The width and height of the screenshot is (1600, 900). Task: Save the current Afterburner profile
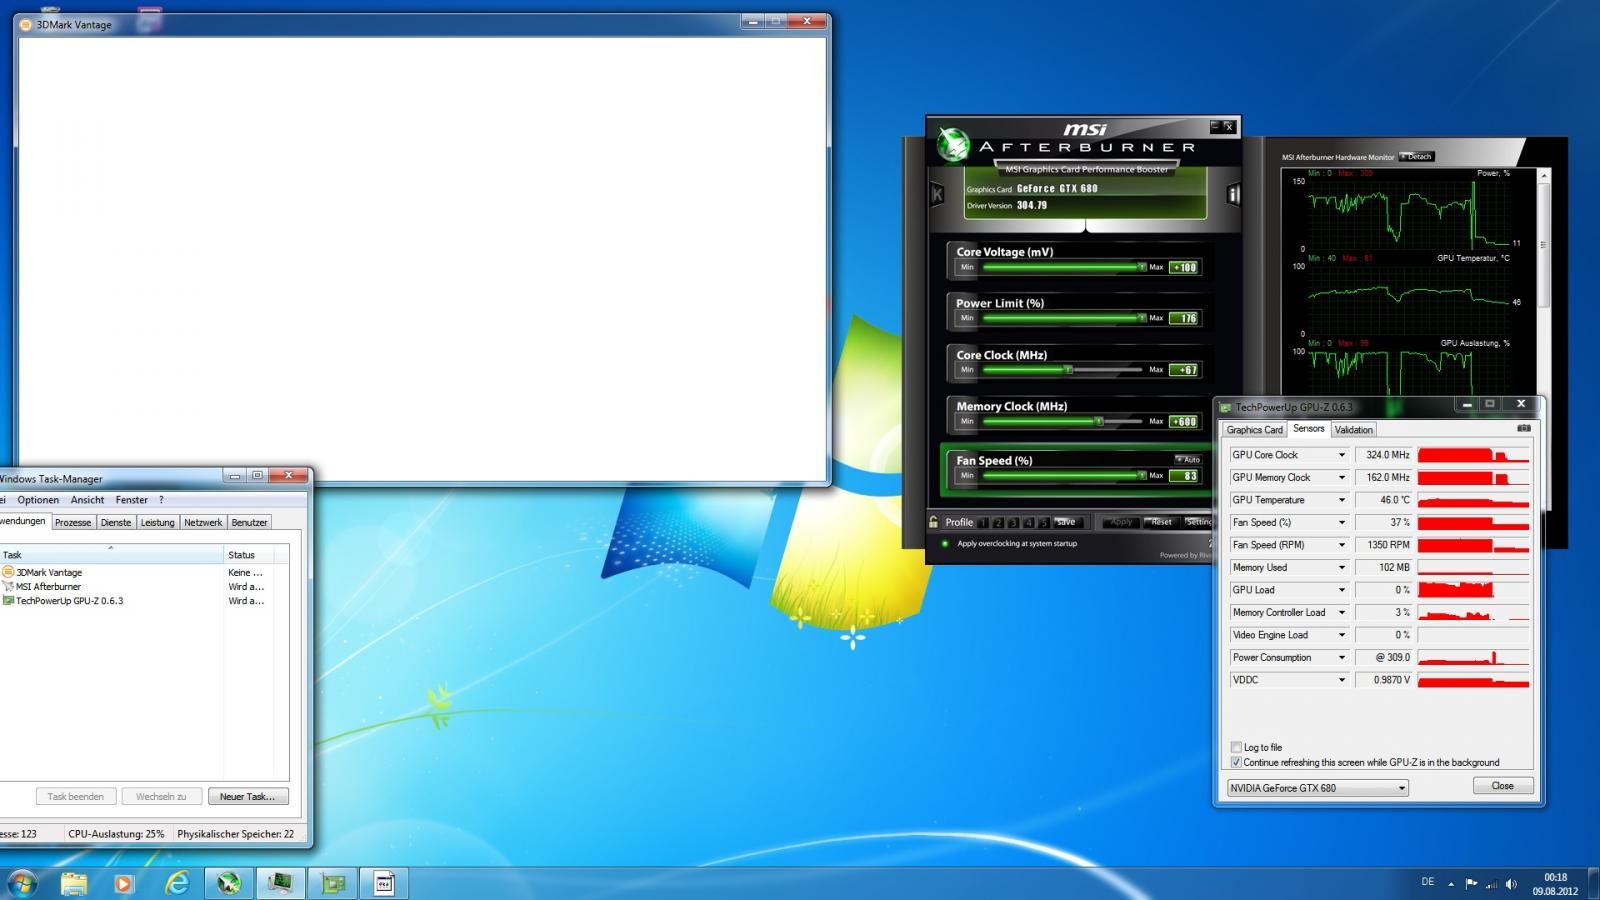coord(1066,522)
